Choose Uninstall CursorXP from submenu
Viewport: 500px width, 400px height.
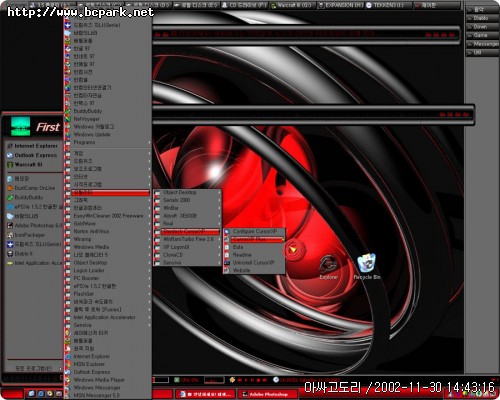tap(254, 263)
